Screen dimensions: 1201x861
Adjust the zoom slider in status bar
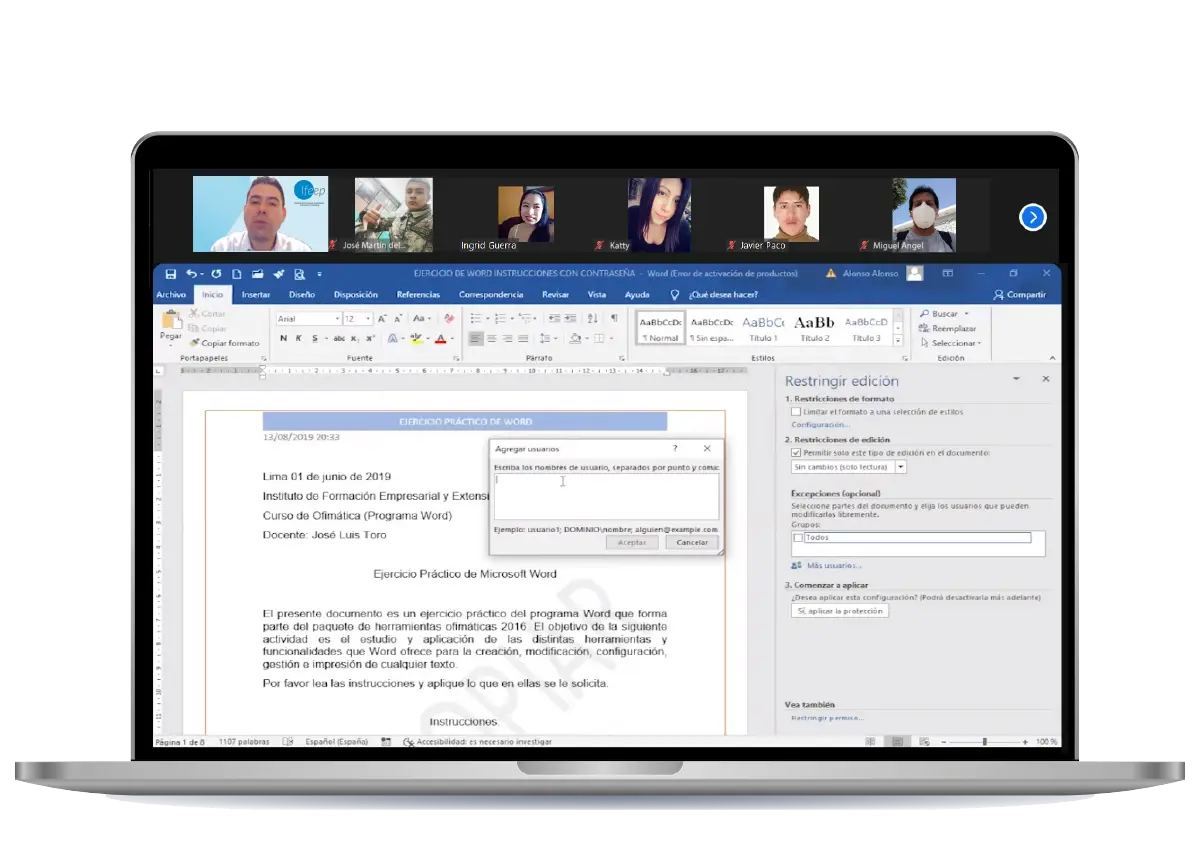click(x=985, y=742)
